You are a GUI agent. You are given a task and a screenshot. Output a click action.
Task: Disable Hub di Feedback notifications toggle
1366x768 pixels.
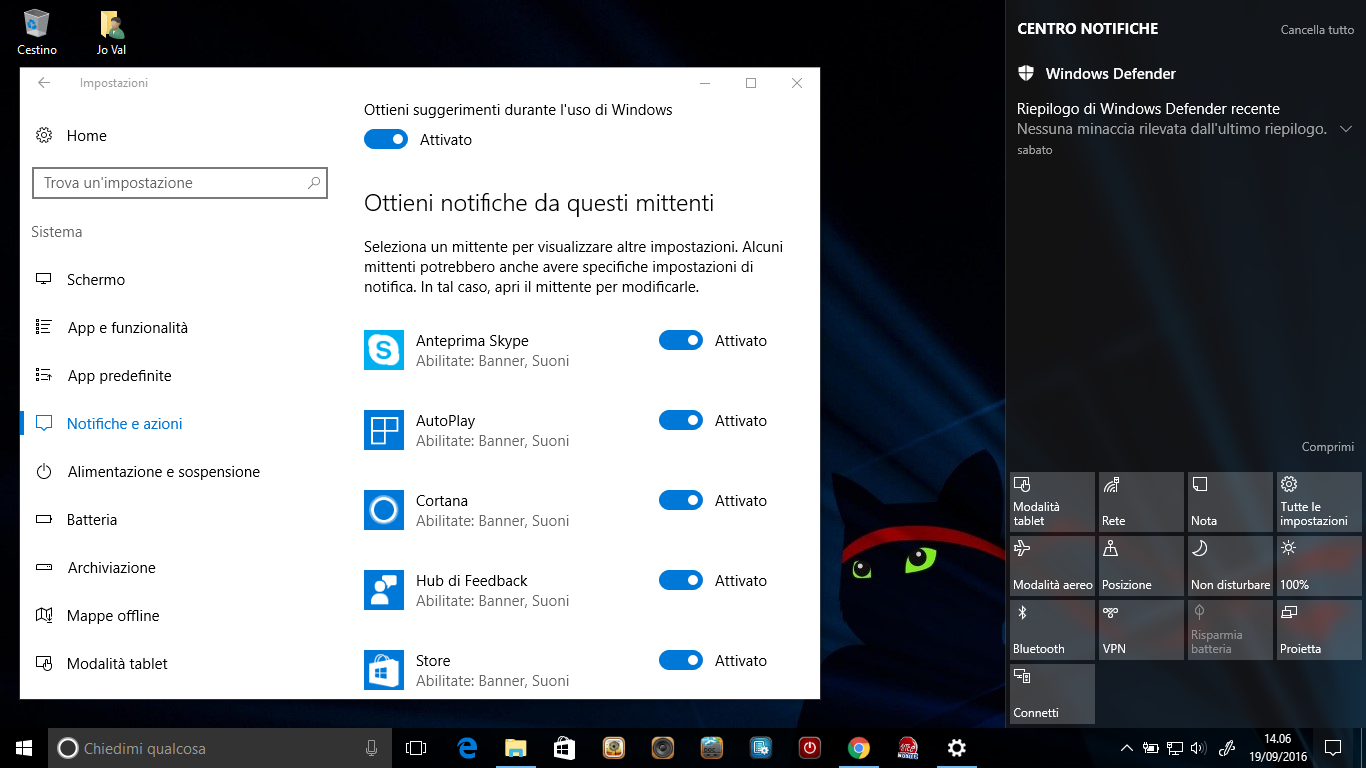point(681,581)
